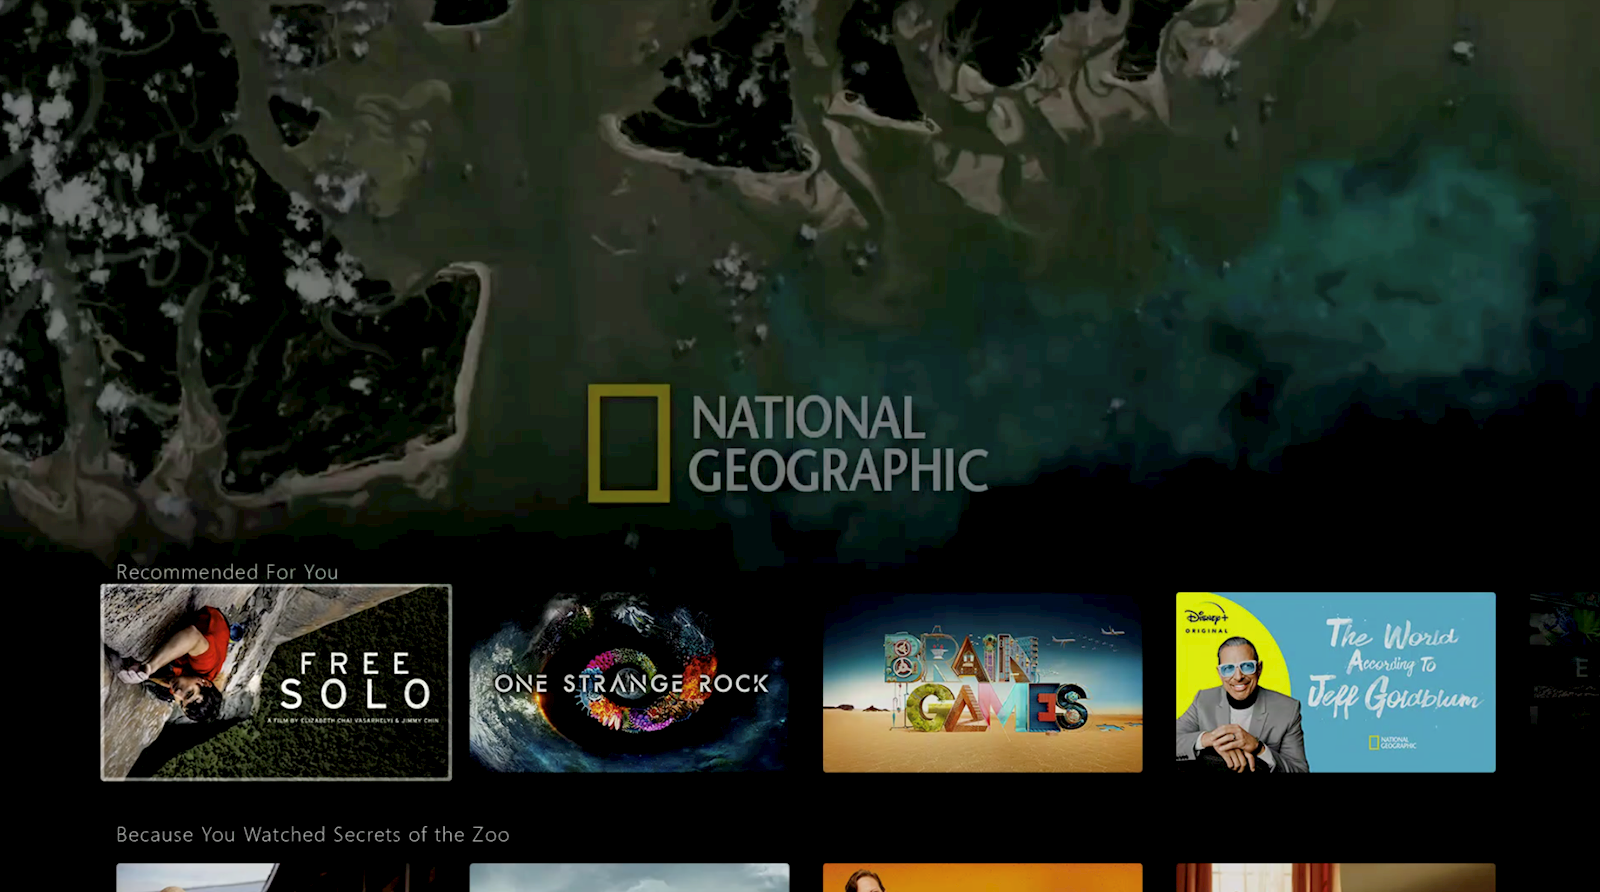The image size is (1600, 892).
Task: Click the Disney+ Original badge on Goldblum tile
Action: coord(1207,620)
